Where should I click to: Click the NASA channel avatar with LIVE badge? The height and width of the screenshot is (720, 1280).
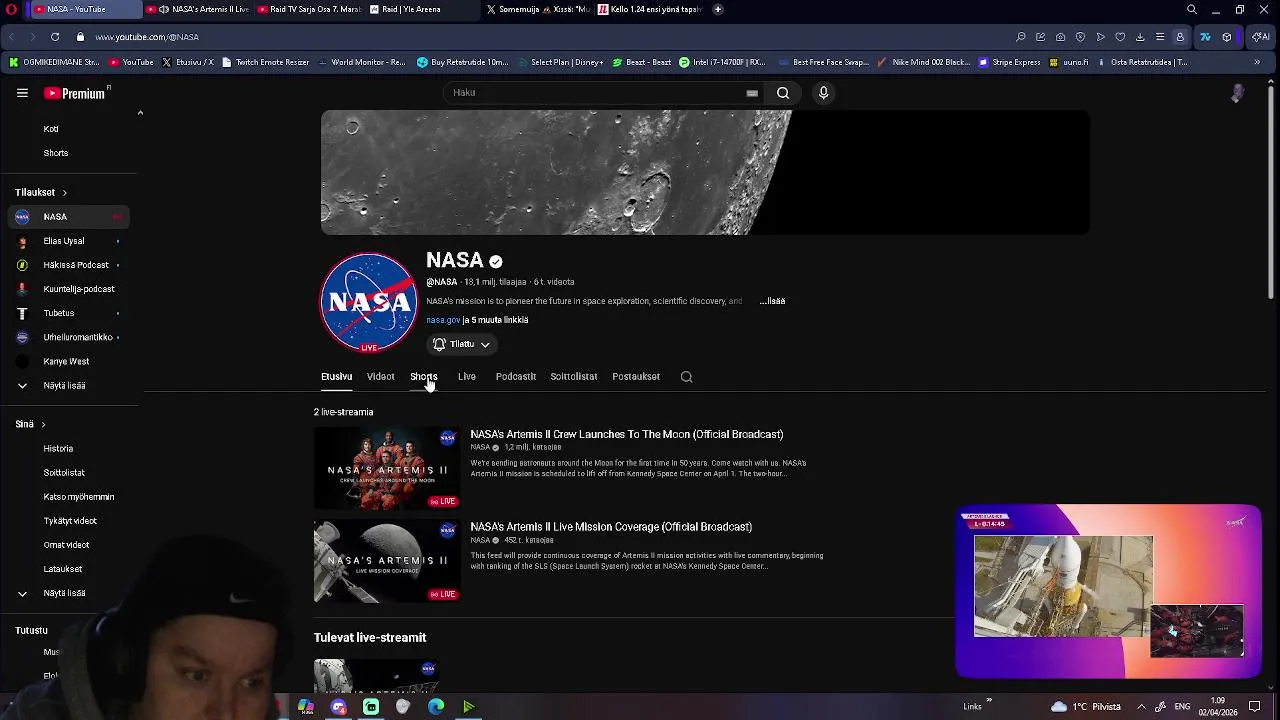click(369, 302)
